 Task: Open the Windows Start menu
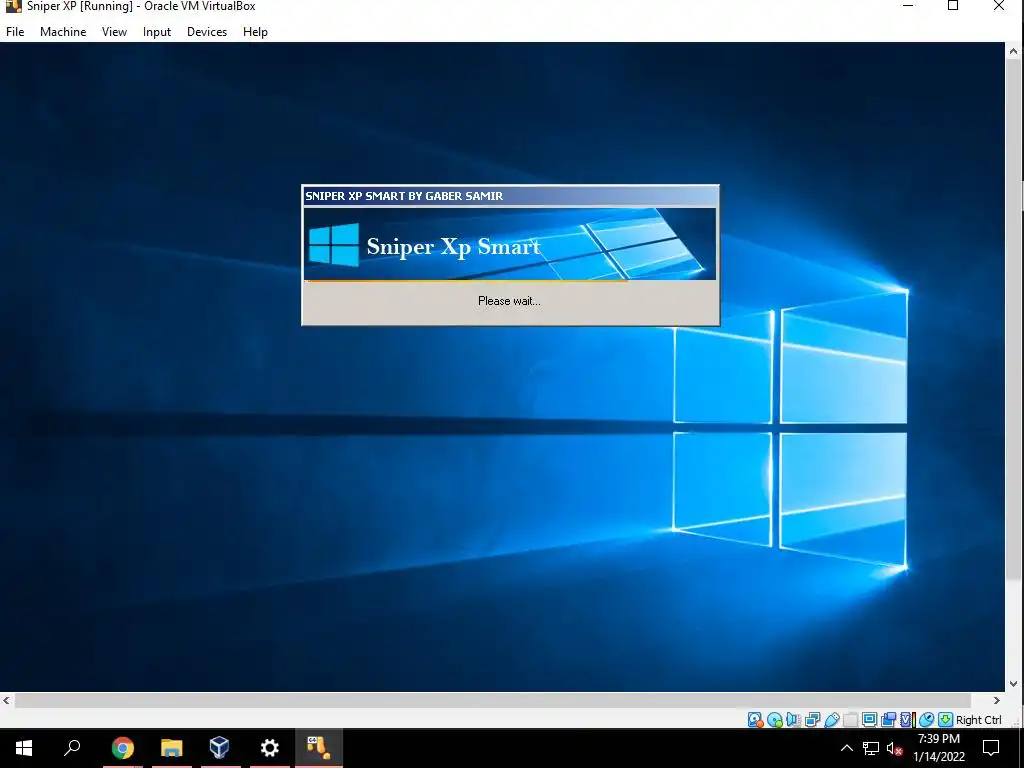(x=24, y=748)
